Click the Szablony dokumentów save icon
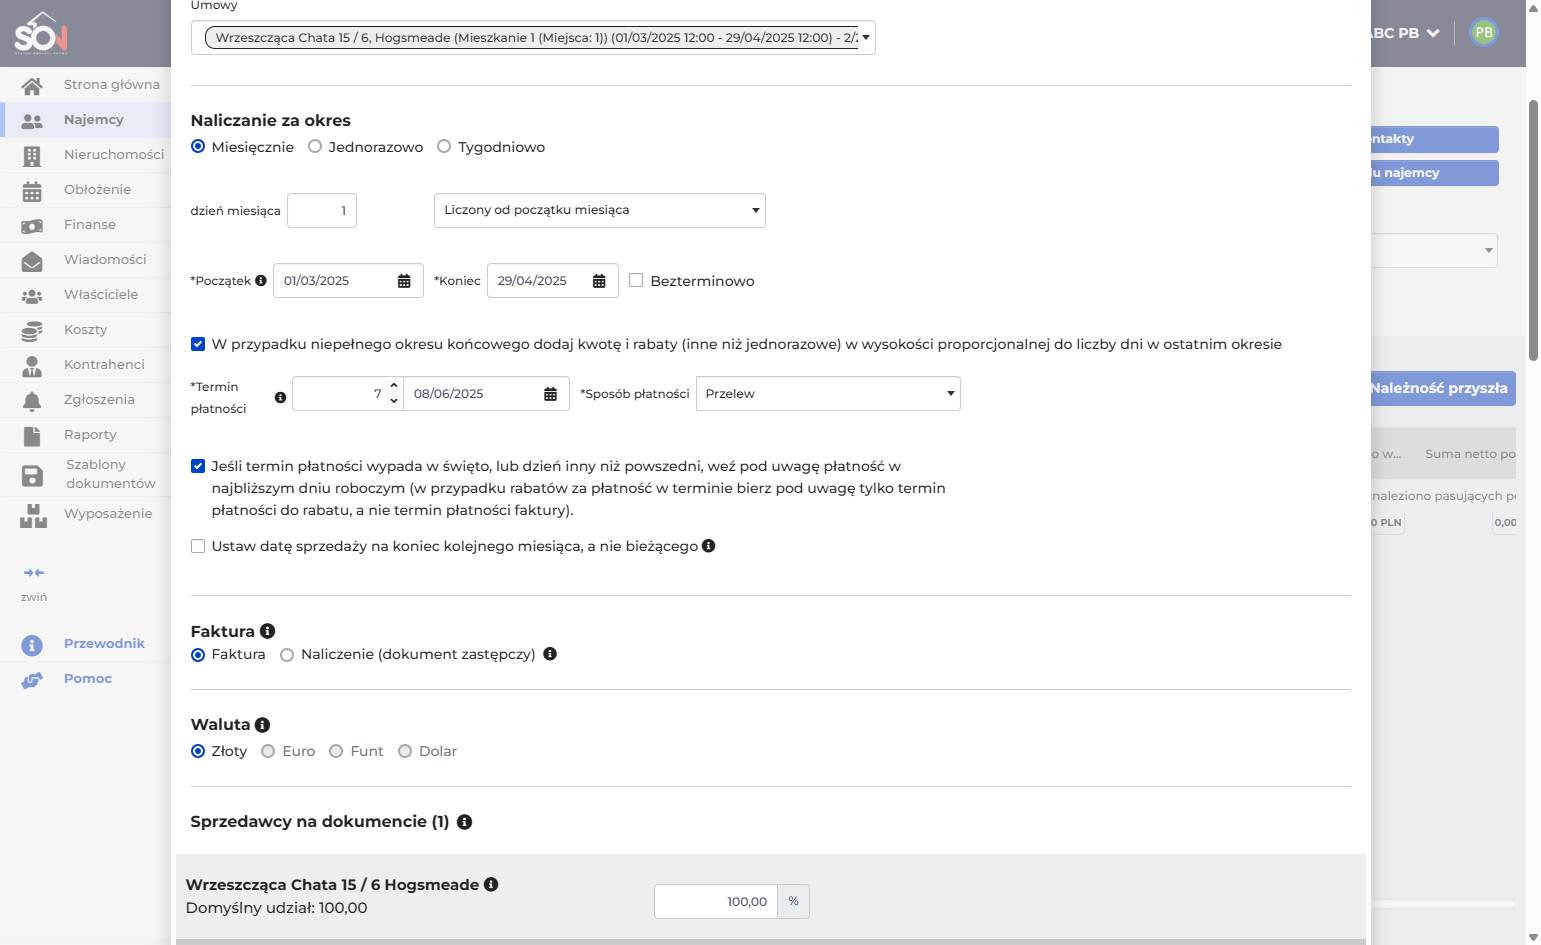 click(x=32, y=476)
